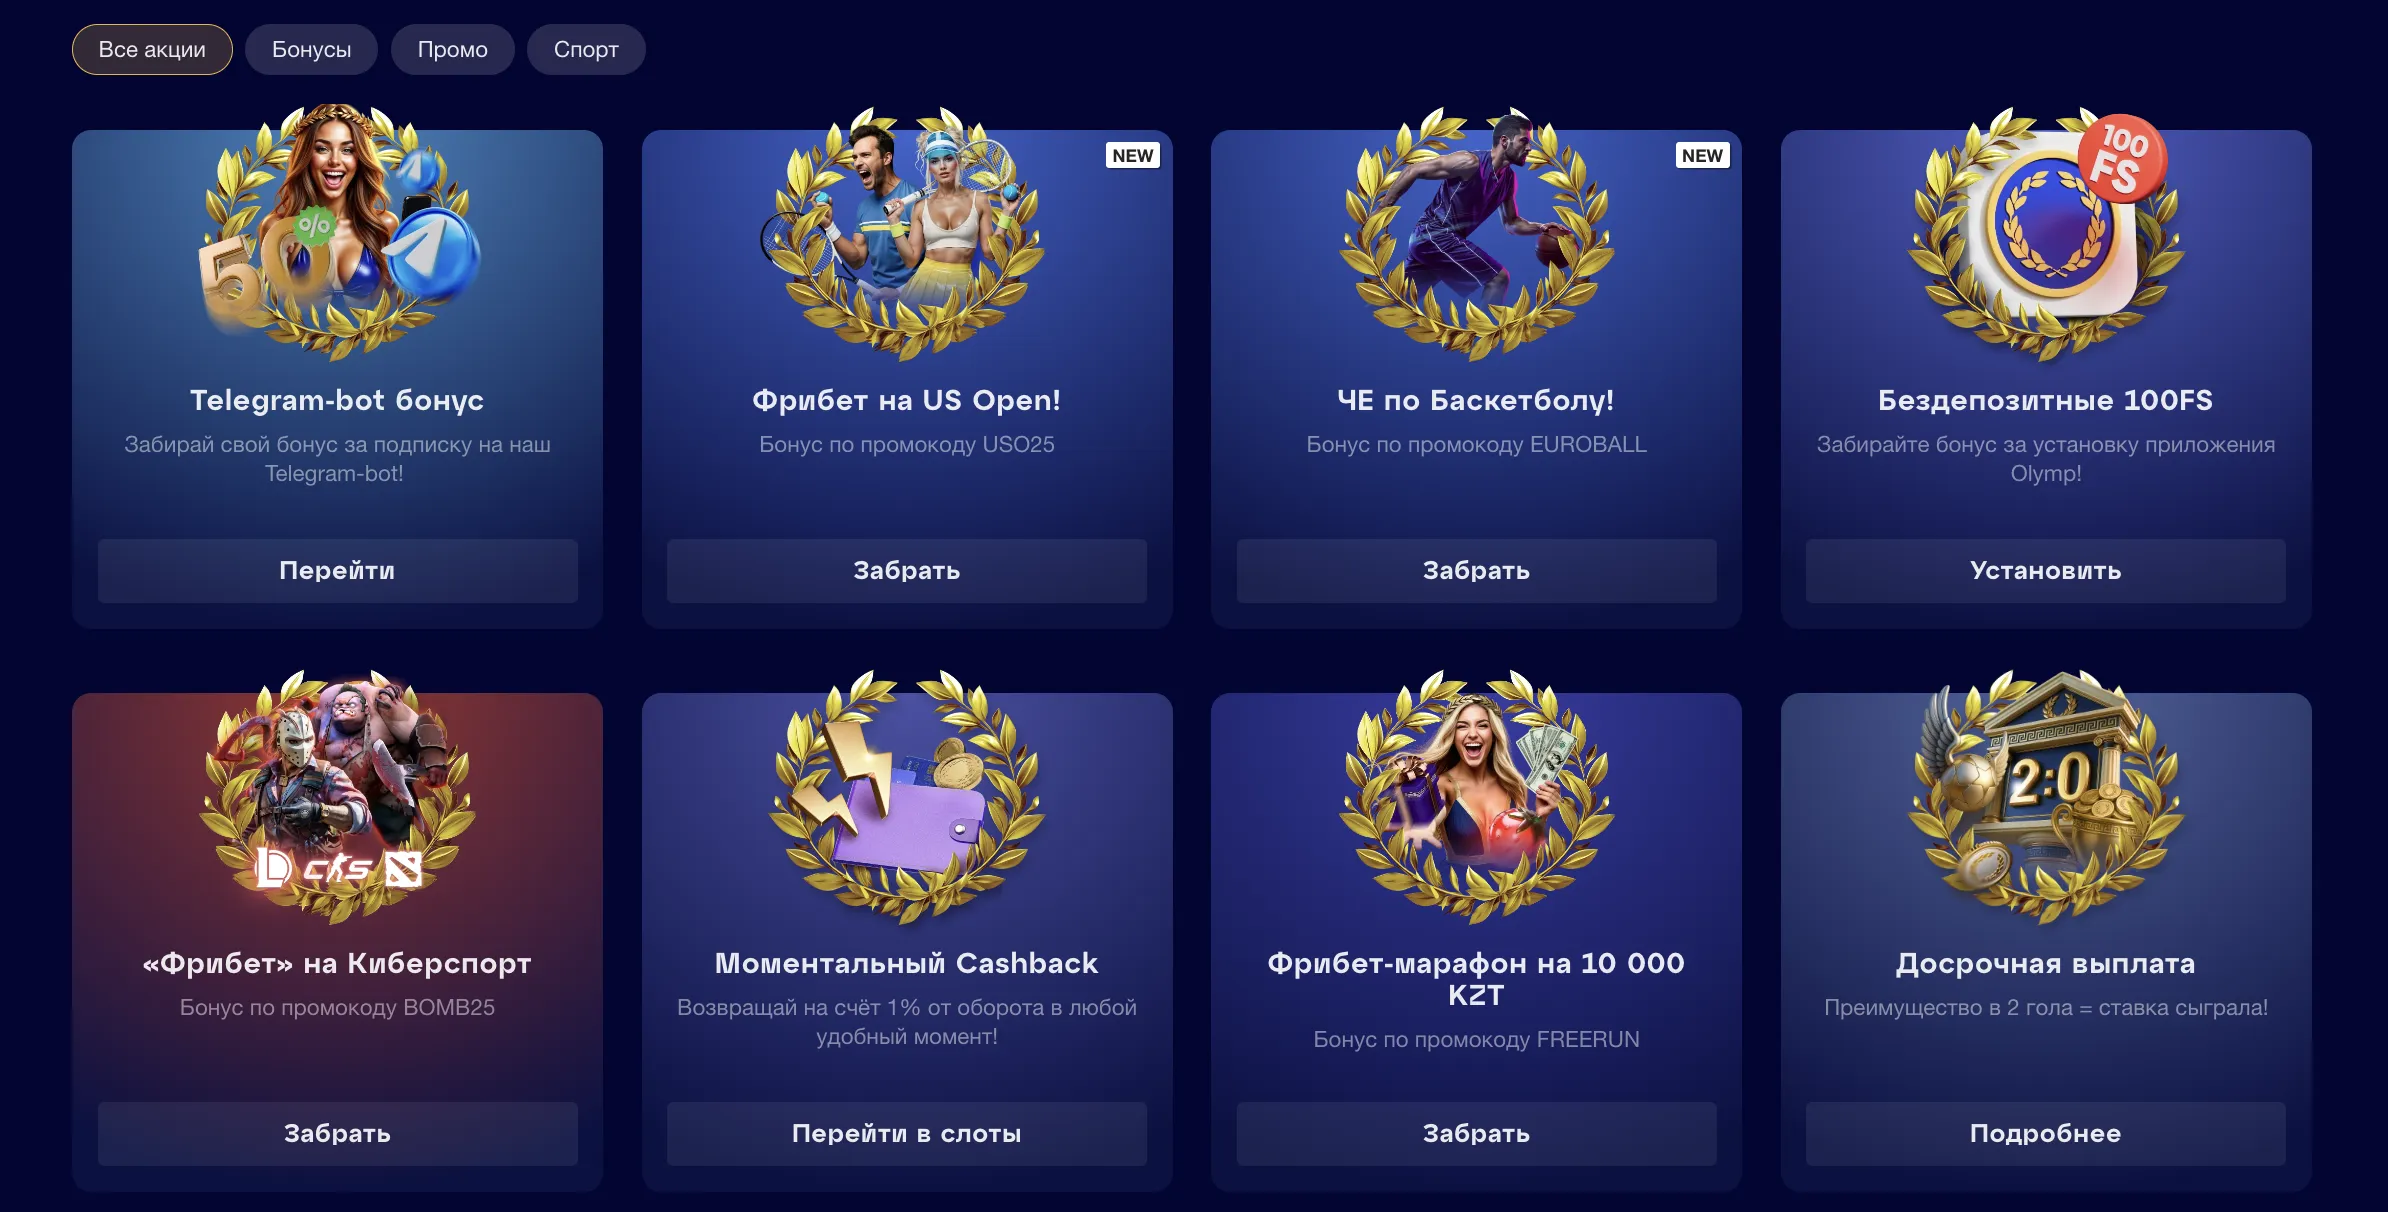Click the Установить button for 100FS
The image size is (2388, 1212).
(x=2045, y=570)
